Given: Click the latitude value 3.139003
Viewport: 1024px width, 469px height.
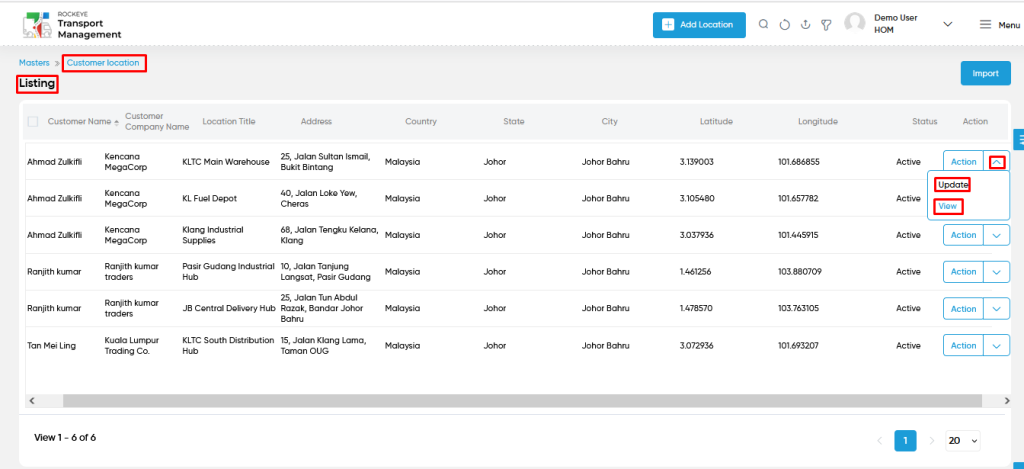Looking at the screenshot, I should pyautogui.click(x=696, y=162).
